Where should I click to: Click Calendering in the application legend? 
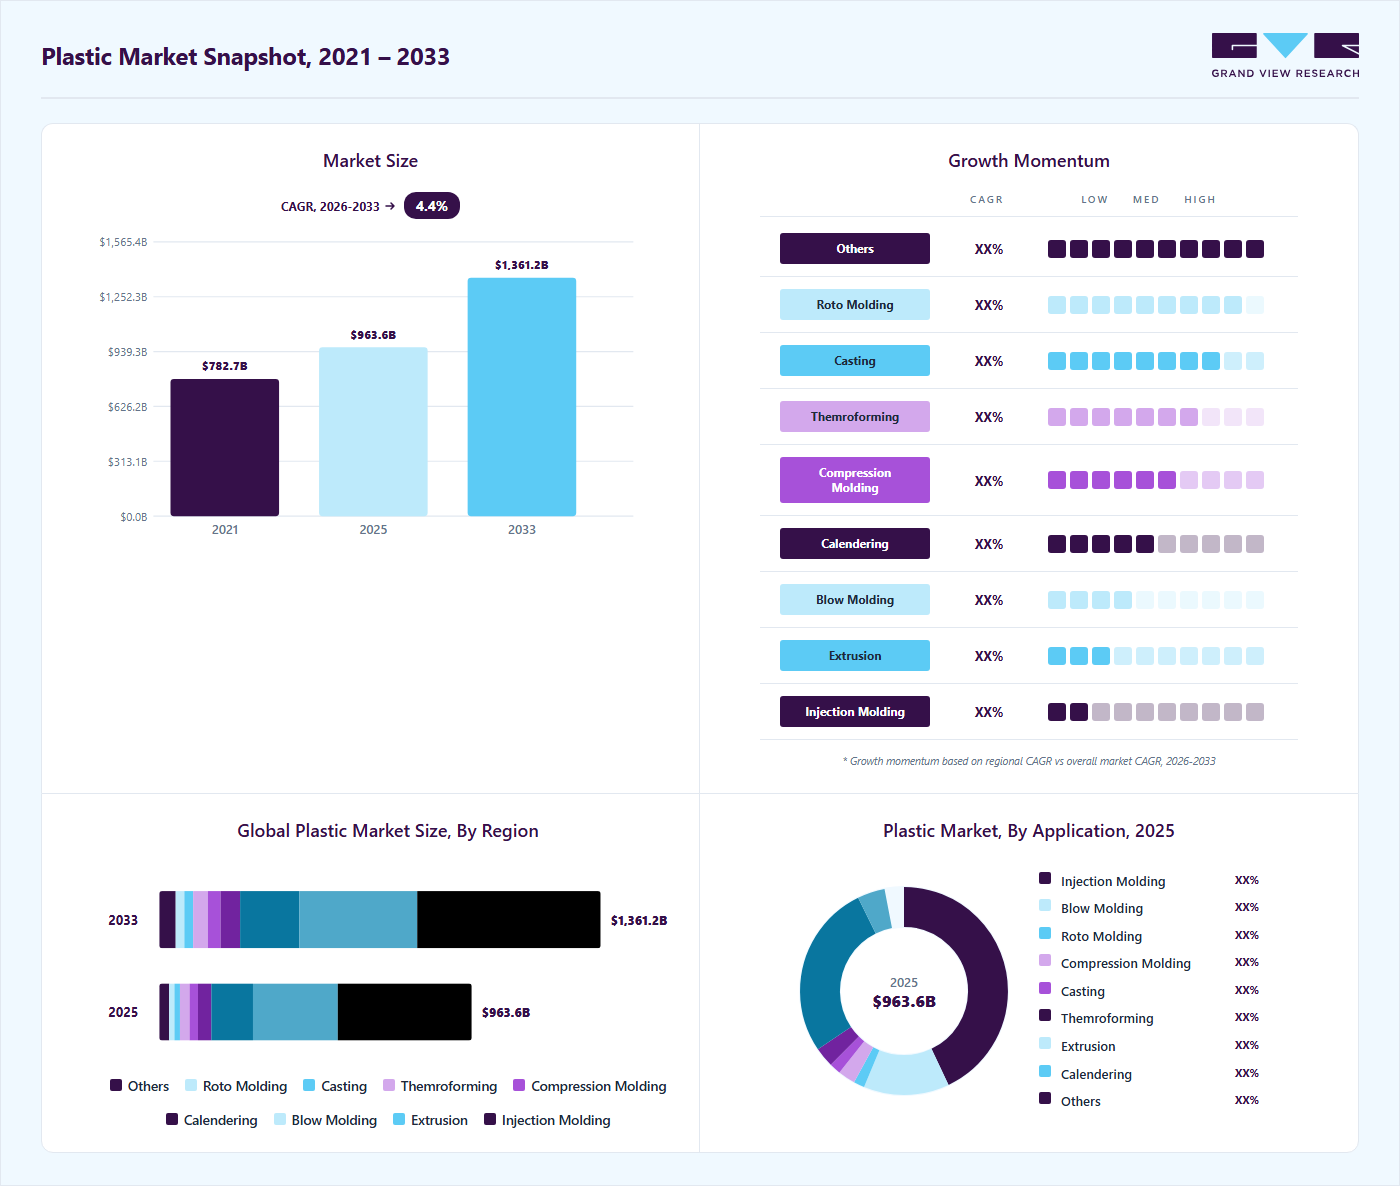[1096, 1074]
